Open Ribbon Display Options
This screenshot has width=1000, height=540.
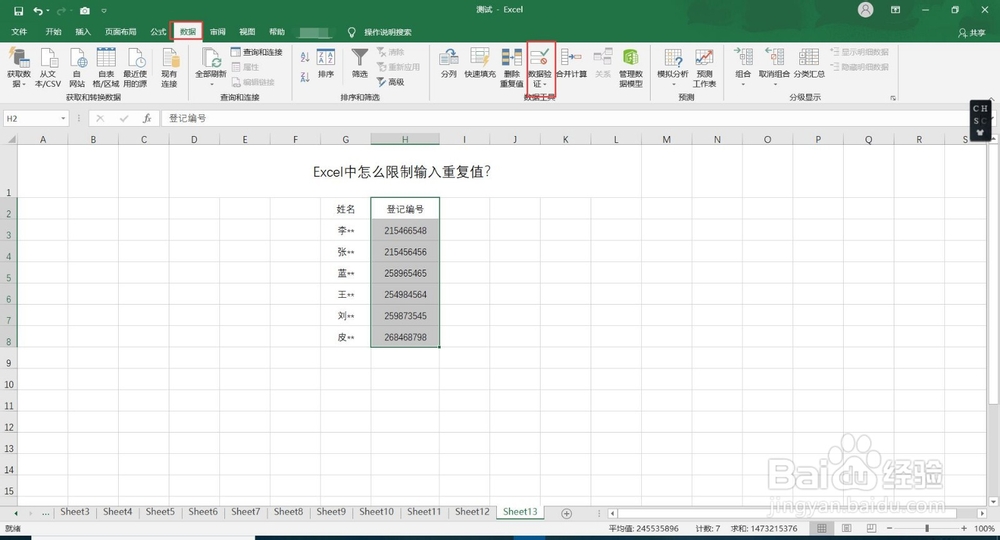pyautogui.click(x=895, y=10)
